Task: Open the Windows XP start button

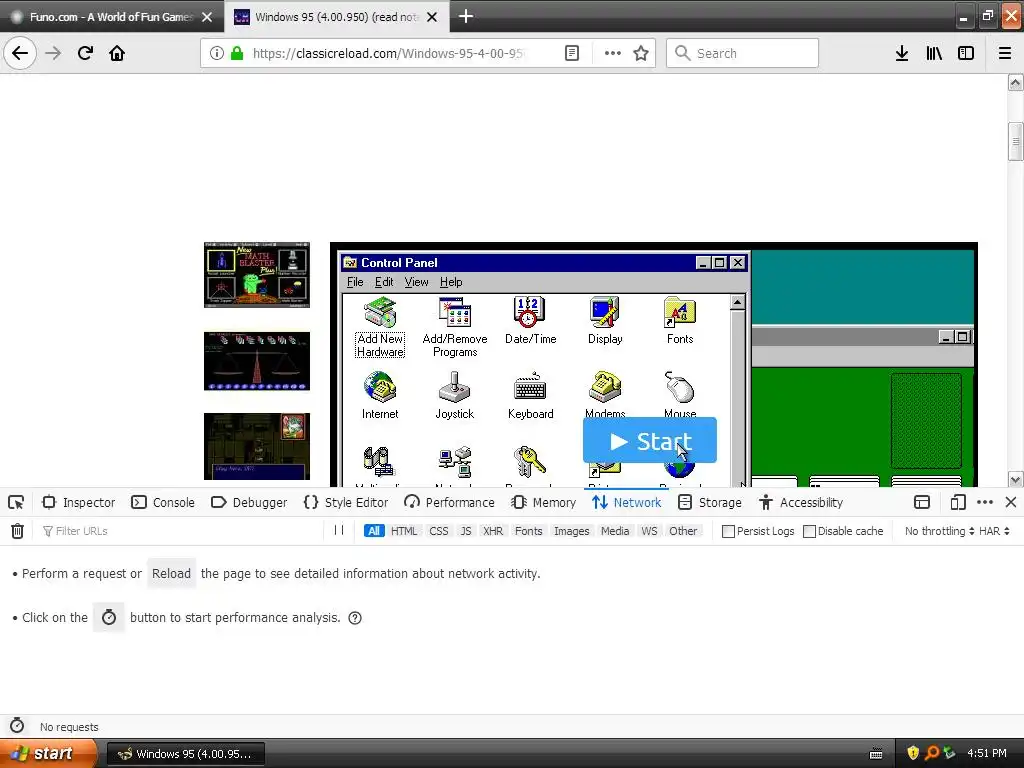Action: (x=48, y=753)
